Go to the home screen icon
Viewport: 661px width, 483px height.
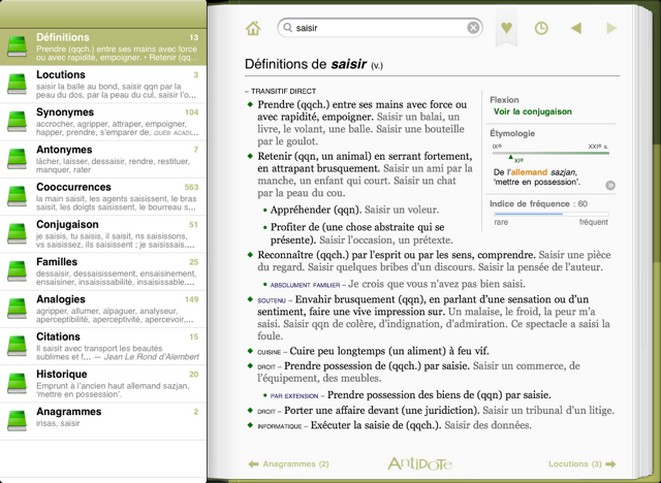[253, 28]
